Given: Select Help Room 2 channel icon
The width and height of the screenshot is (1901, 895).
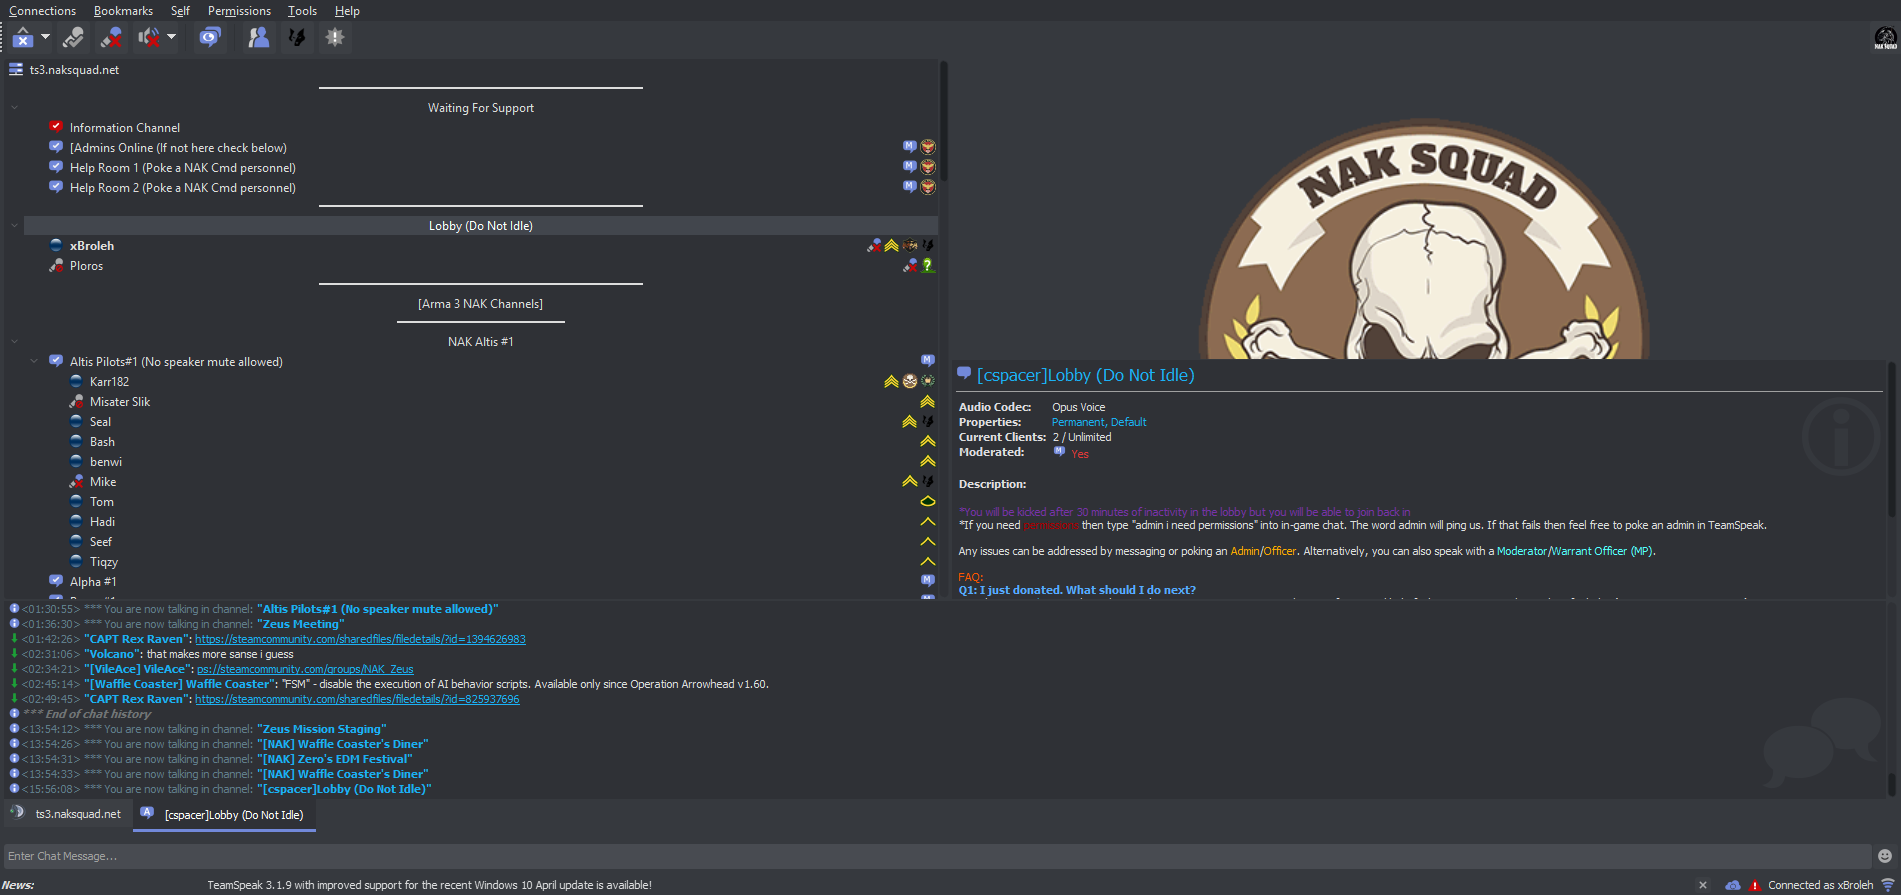Looking at the screenshot, I should (56, 187).
